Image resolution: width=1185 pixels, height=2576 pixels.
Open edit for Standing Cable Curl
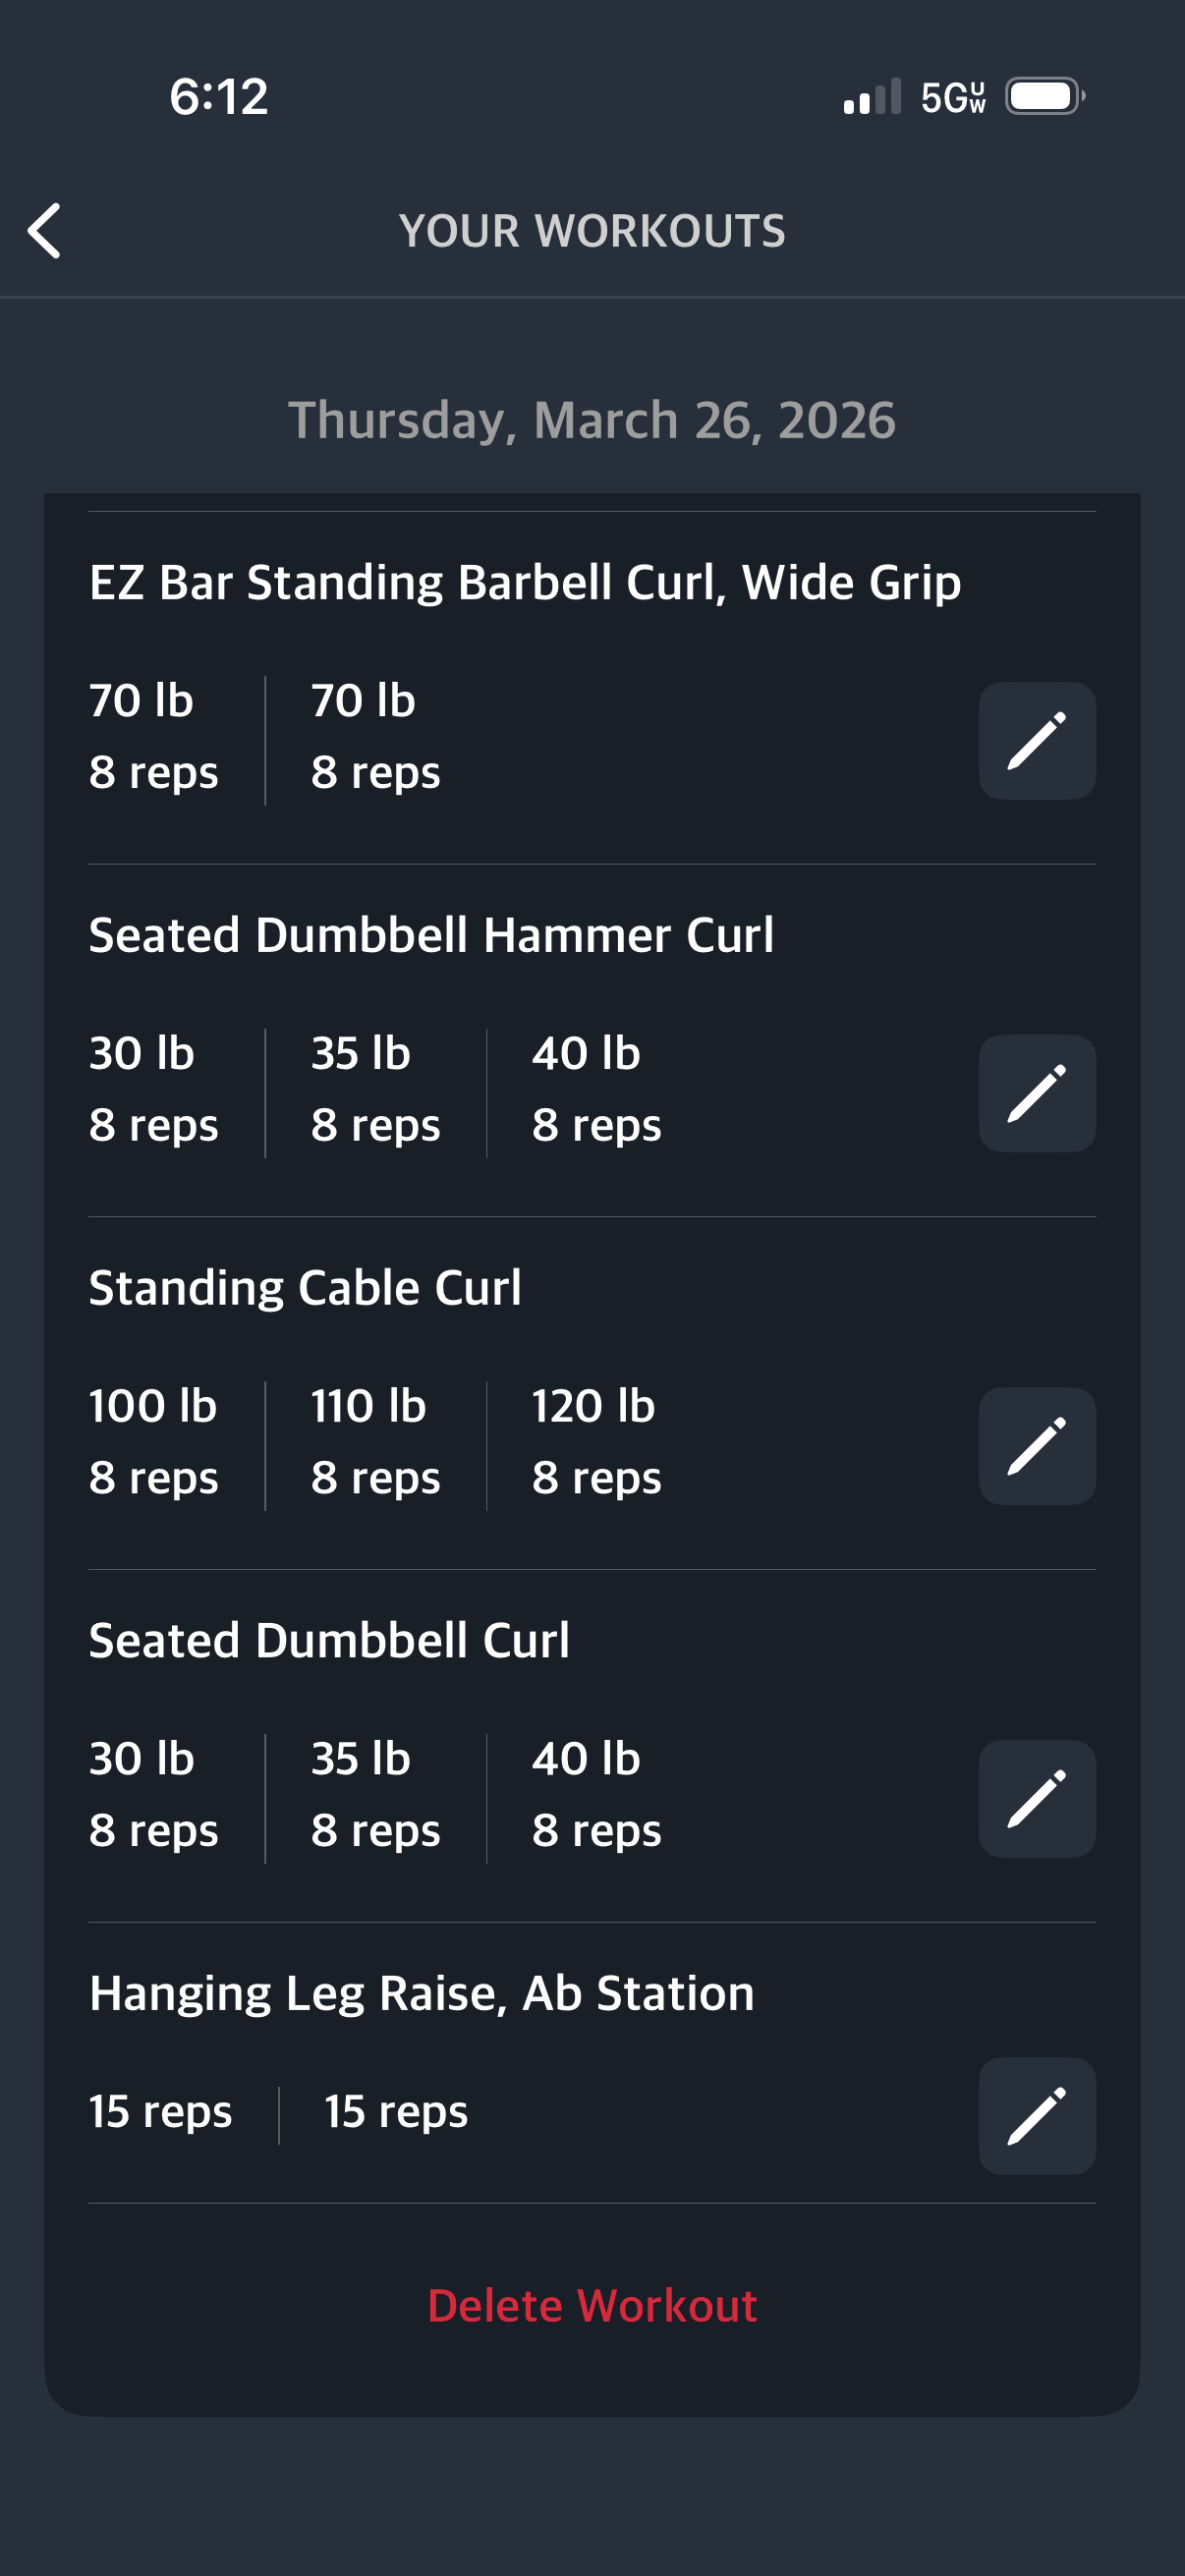coord(1036,1446)
